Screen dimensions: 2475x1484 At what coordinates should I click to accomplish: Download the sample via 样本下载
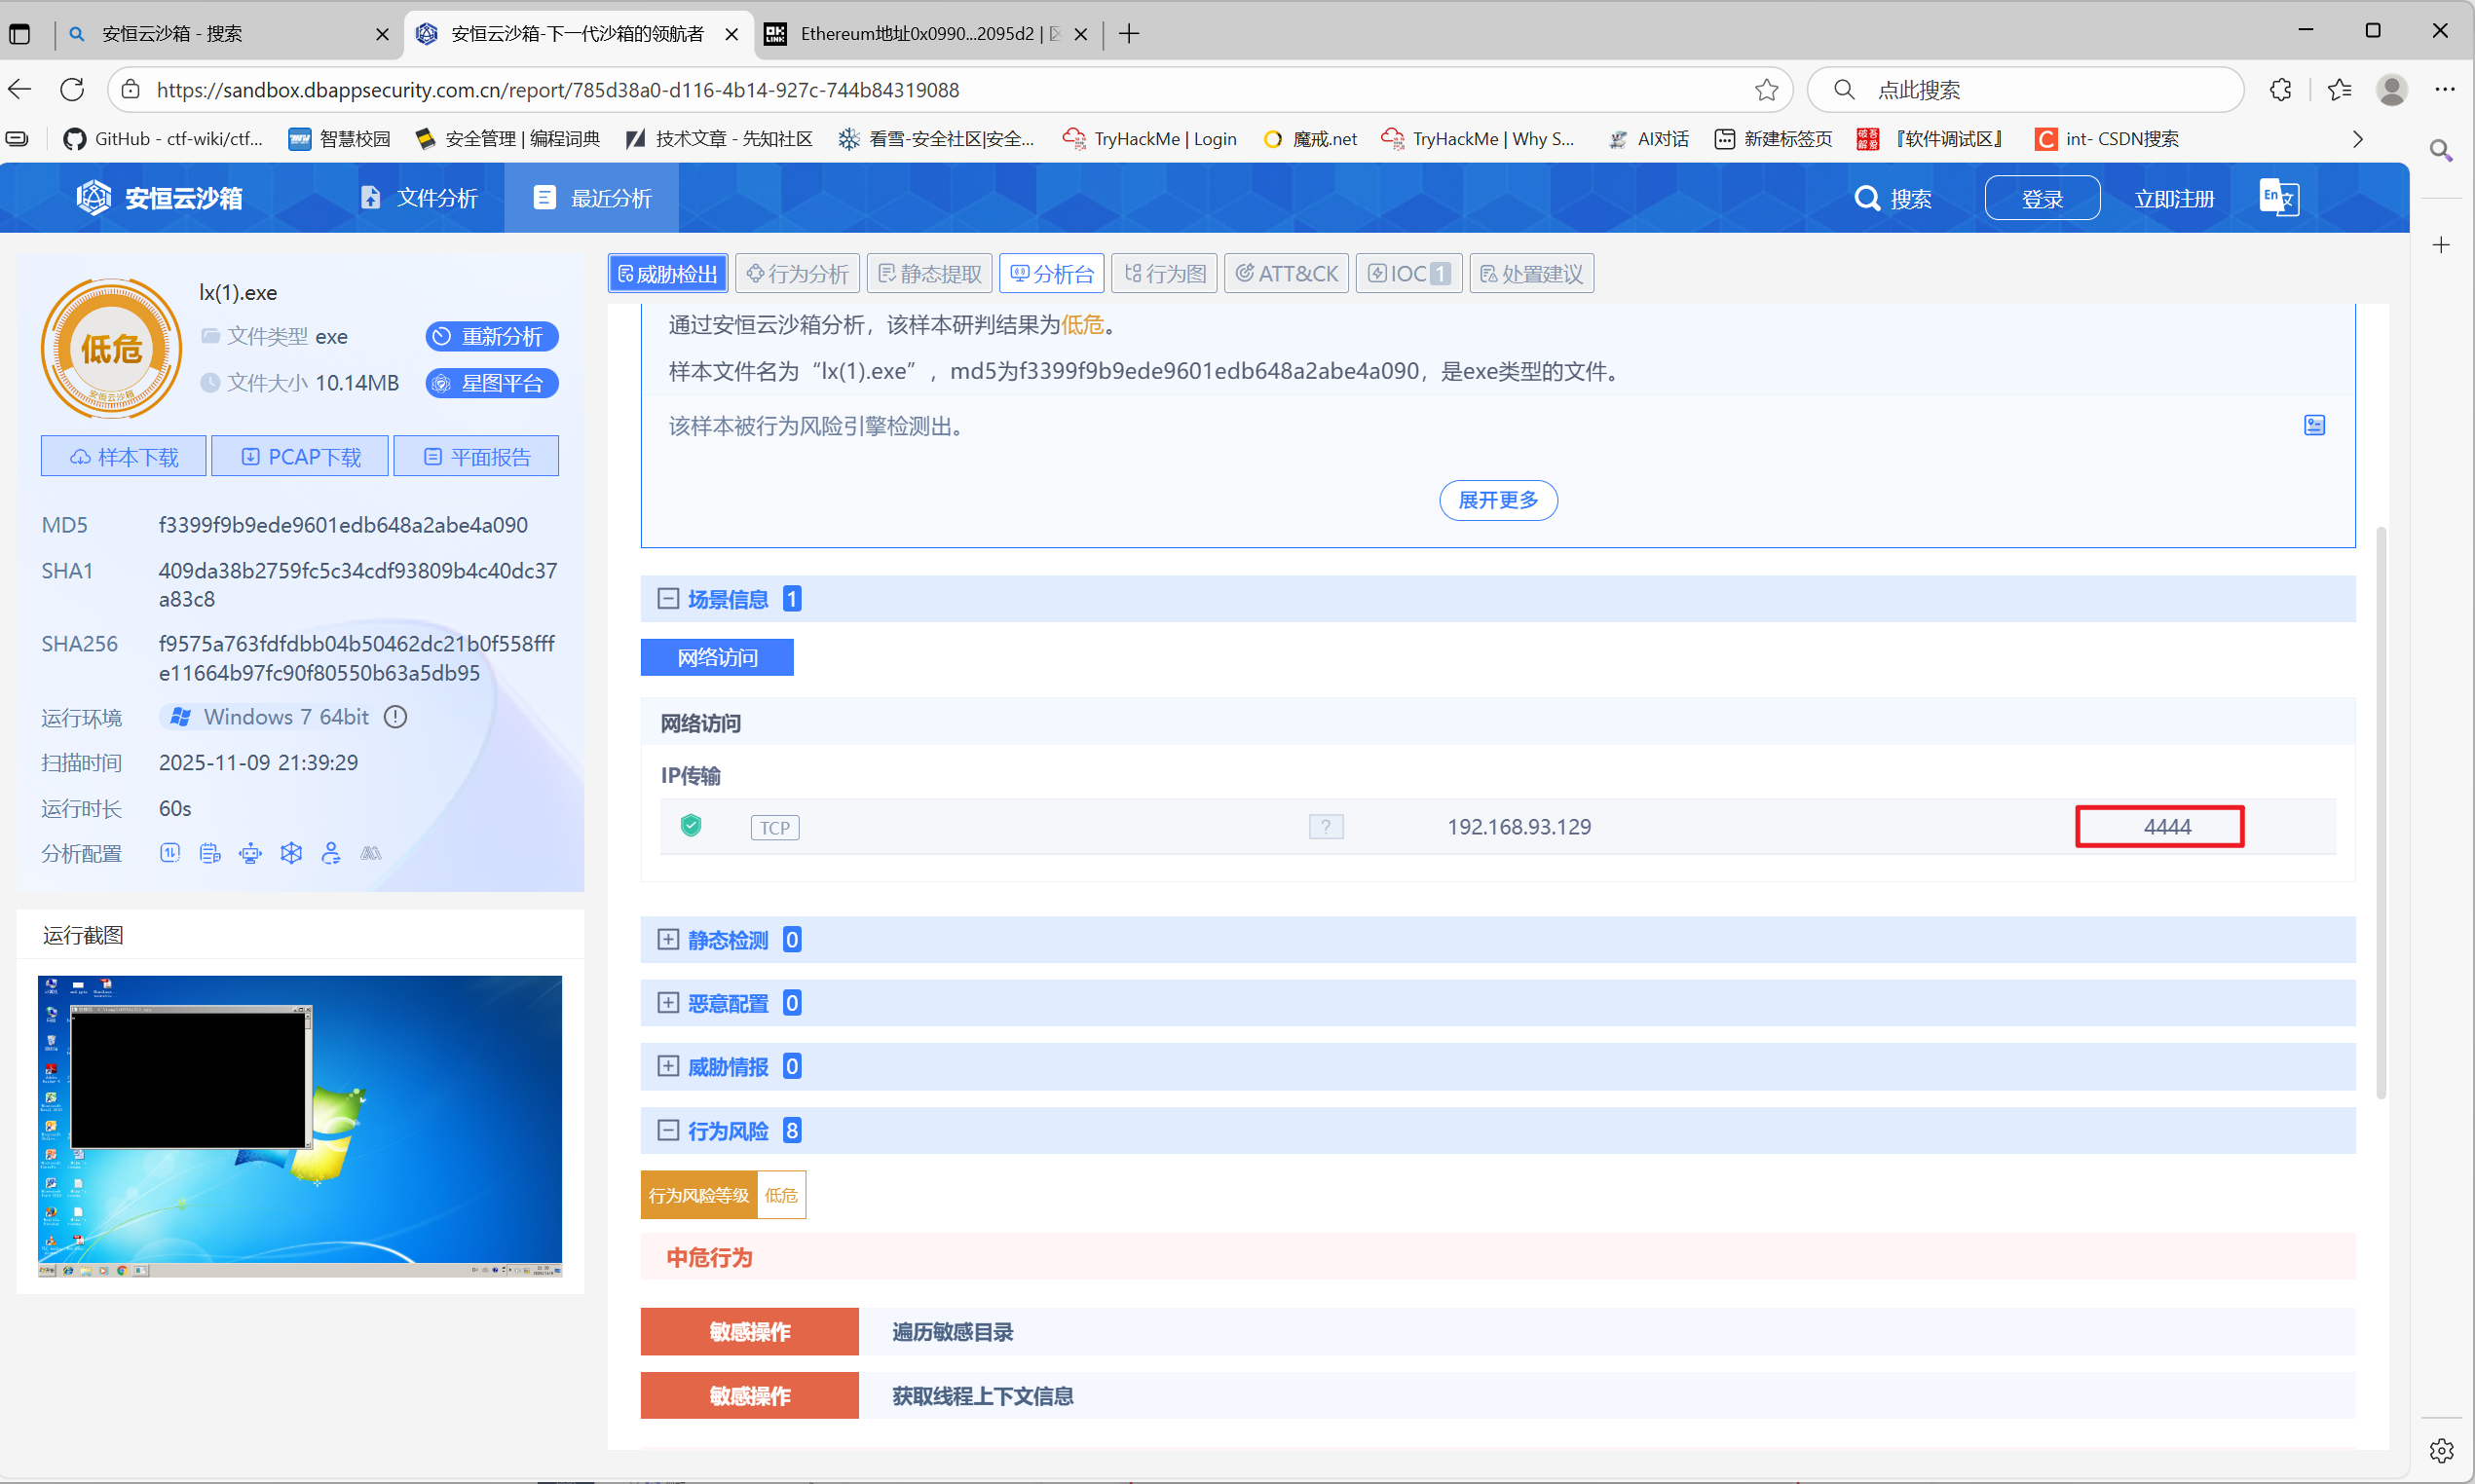(x=124, y=457)
